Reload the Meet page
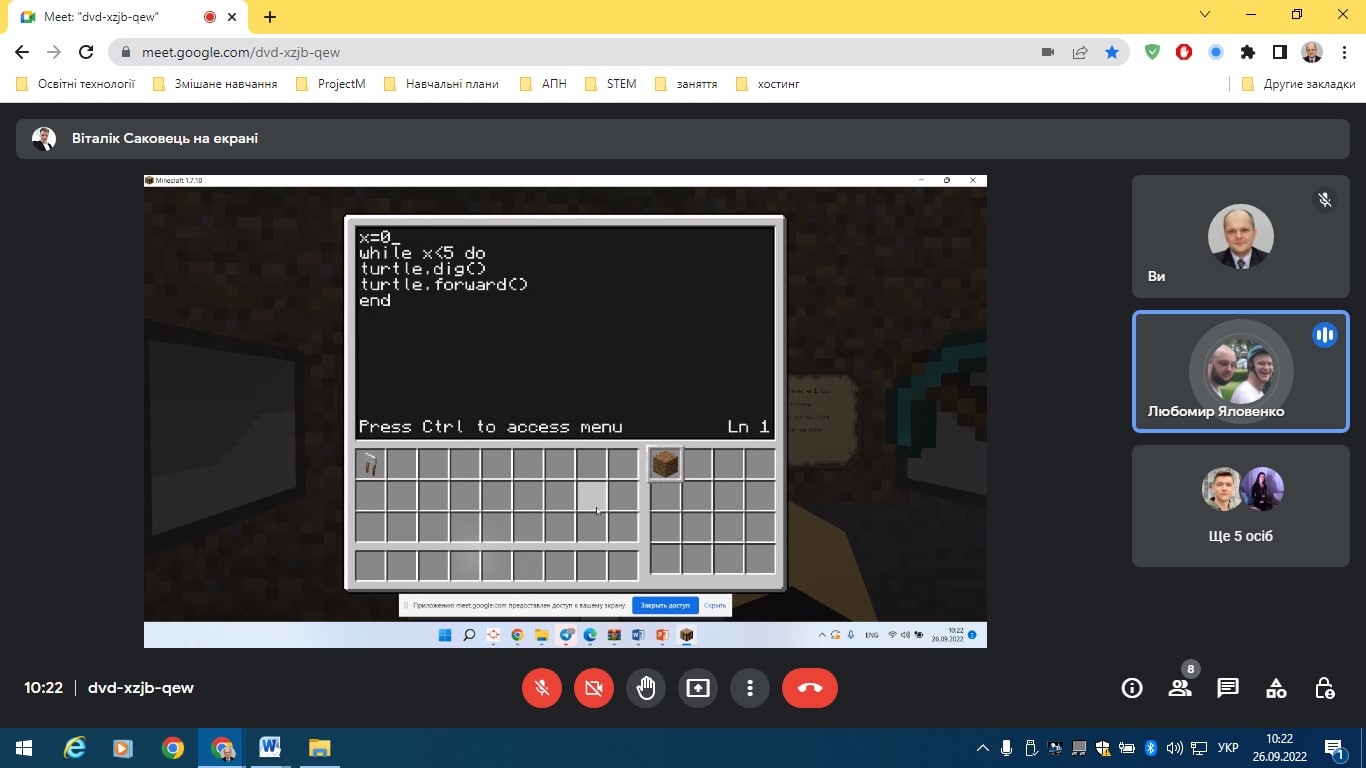 pyautogui.click(x=86, y=52)
